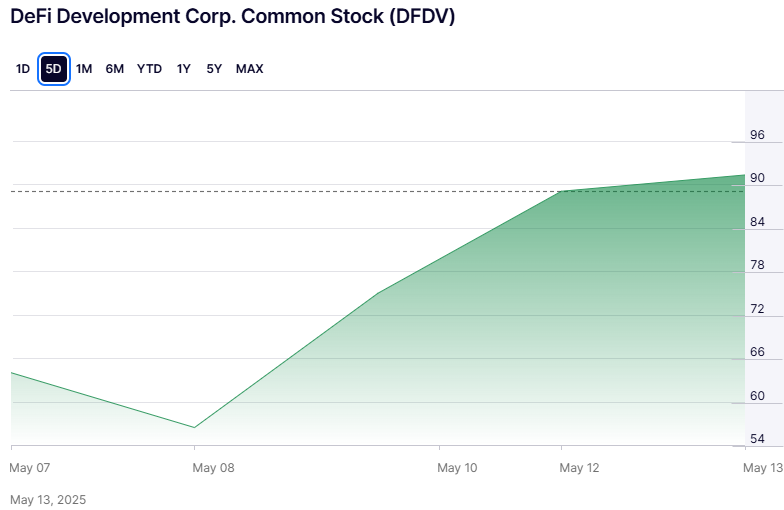Show the YTD price range
784x510 pixels.
point(149,69)
